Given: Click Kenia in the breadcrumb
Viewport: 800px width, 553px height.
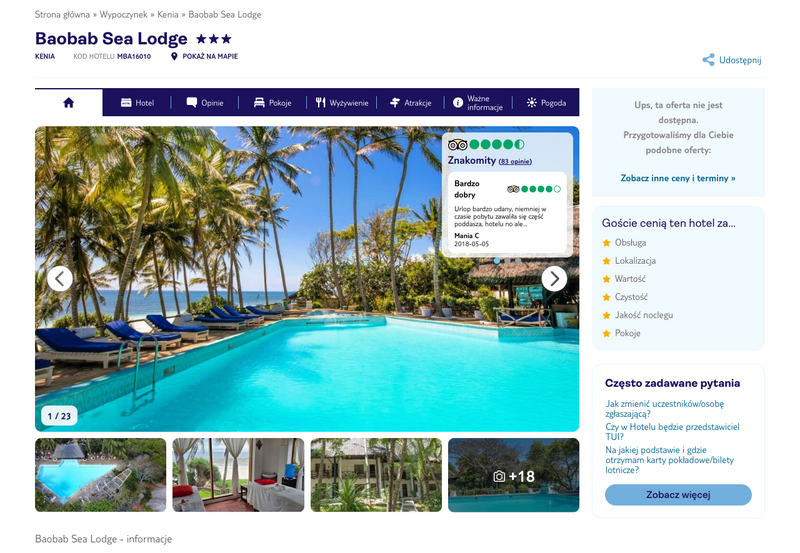Looking at the screenshot, I should coord(168,14).
